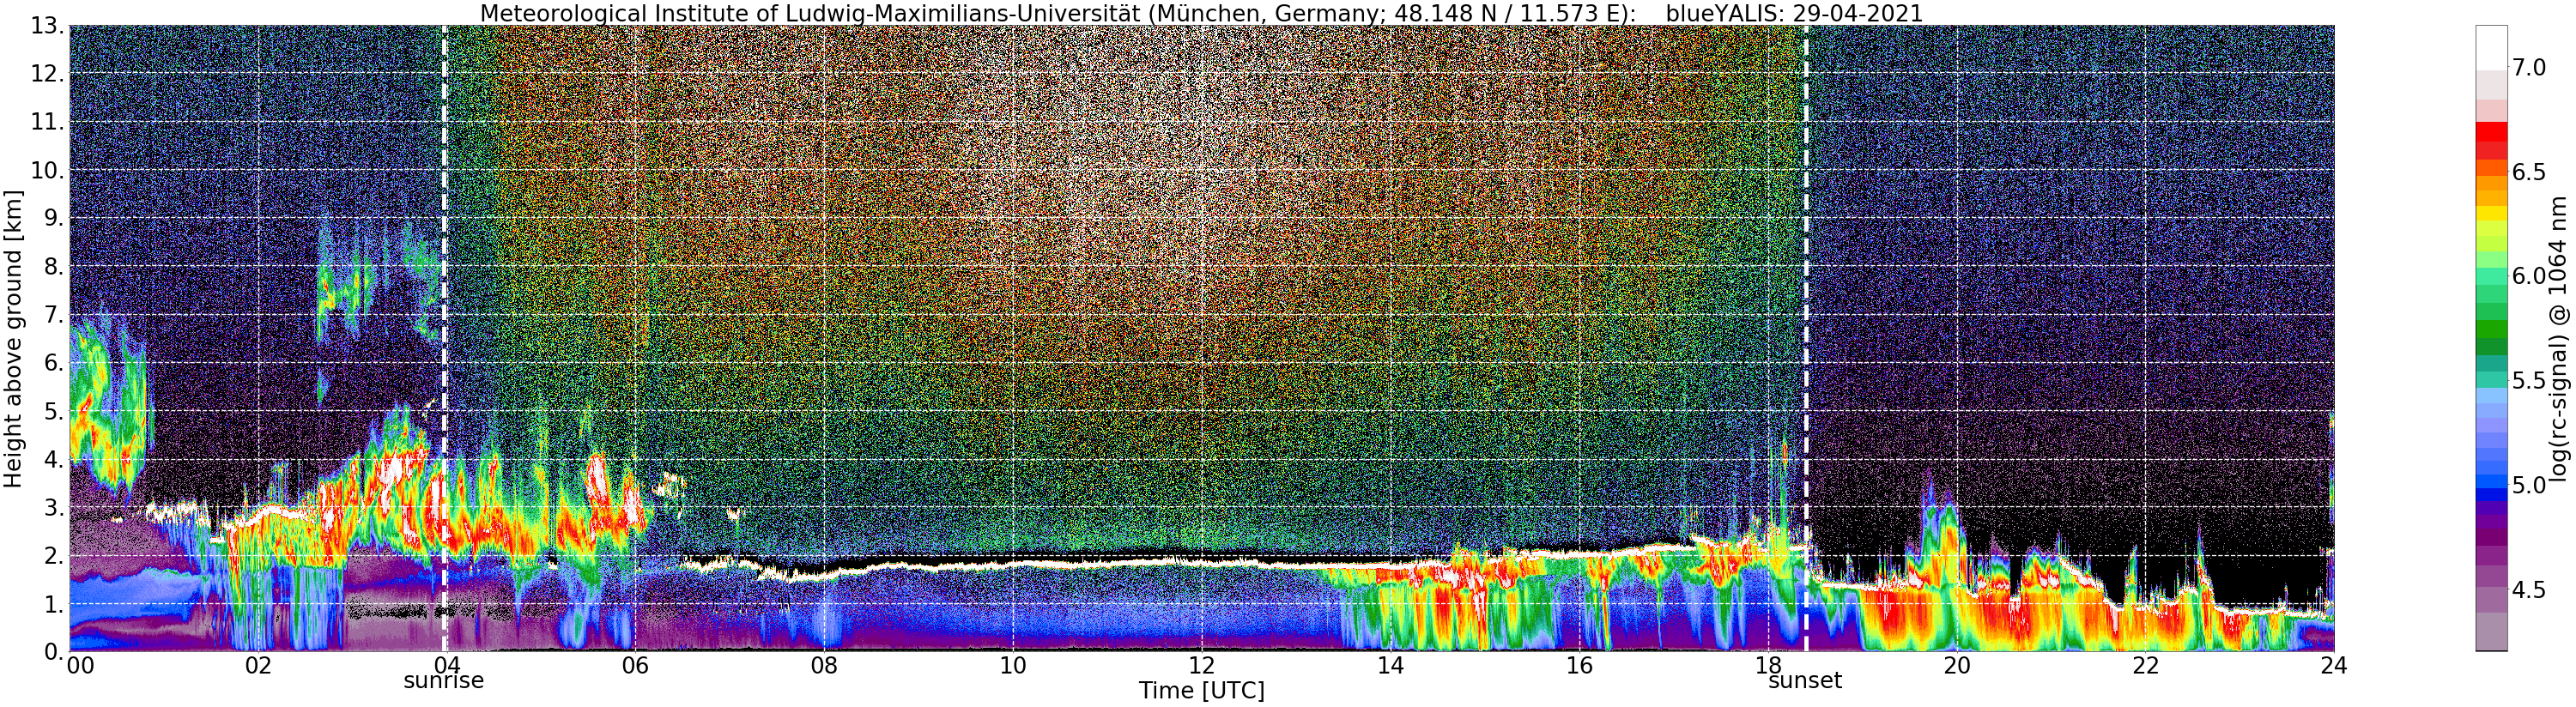
Task: Click the '0.' height tick label
Action: click(55, 652)
